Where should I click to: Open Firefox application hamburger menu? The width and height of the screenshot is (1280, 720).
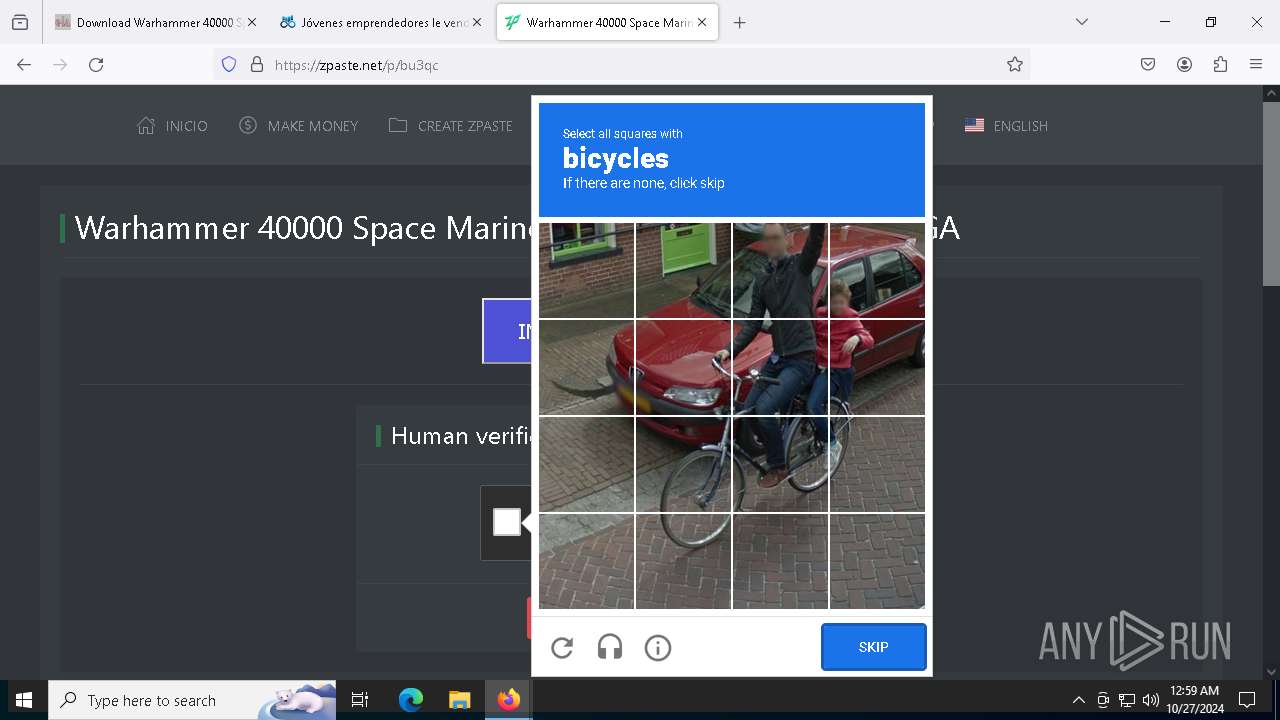click(x=1256, y=64)
